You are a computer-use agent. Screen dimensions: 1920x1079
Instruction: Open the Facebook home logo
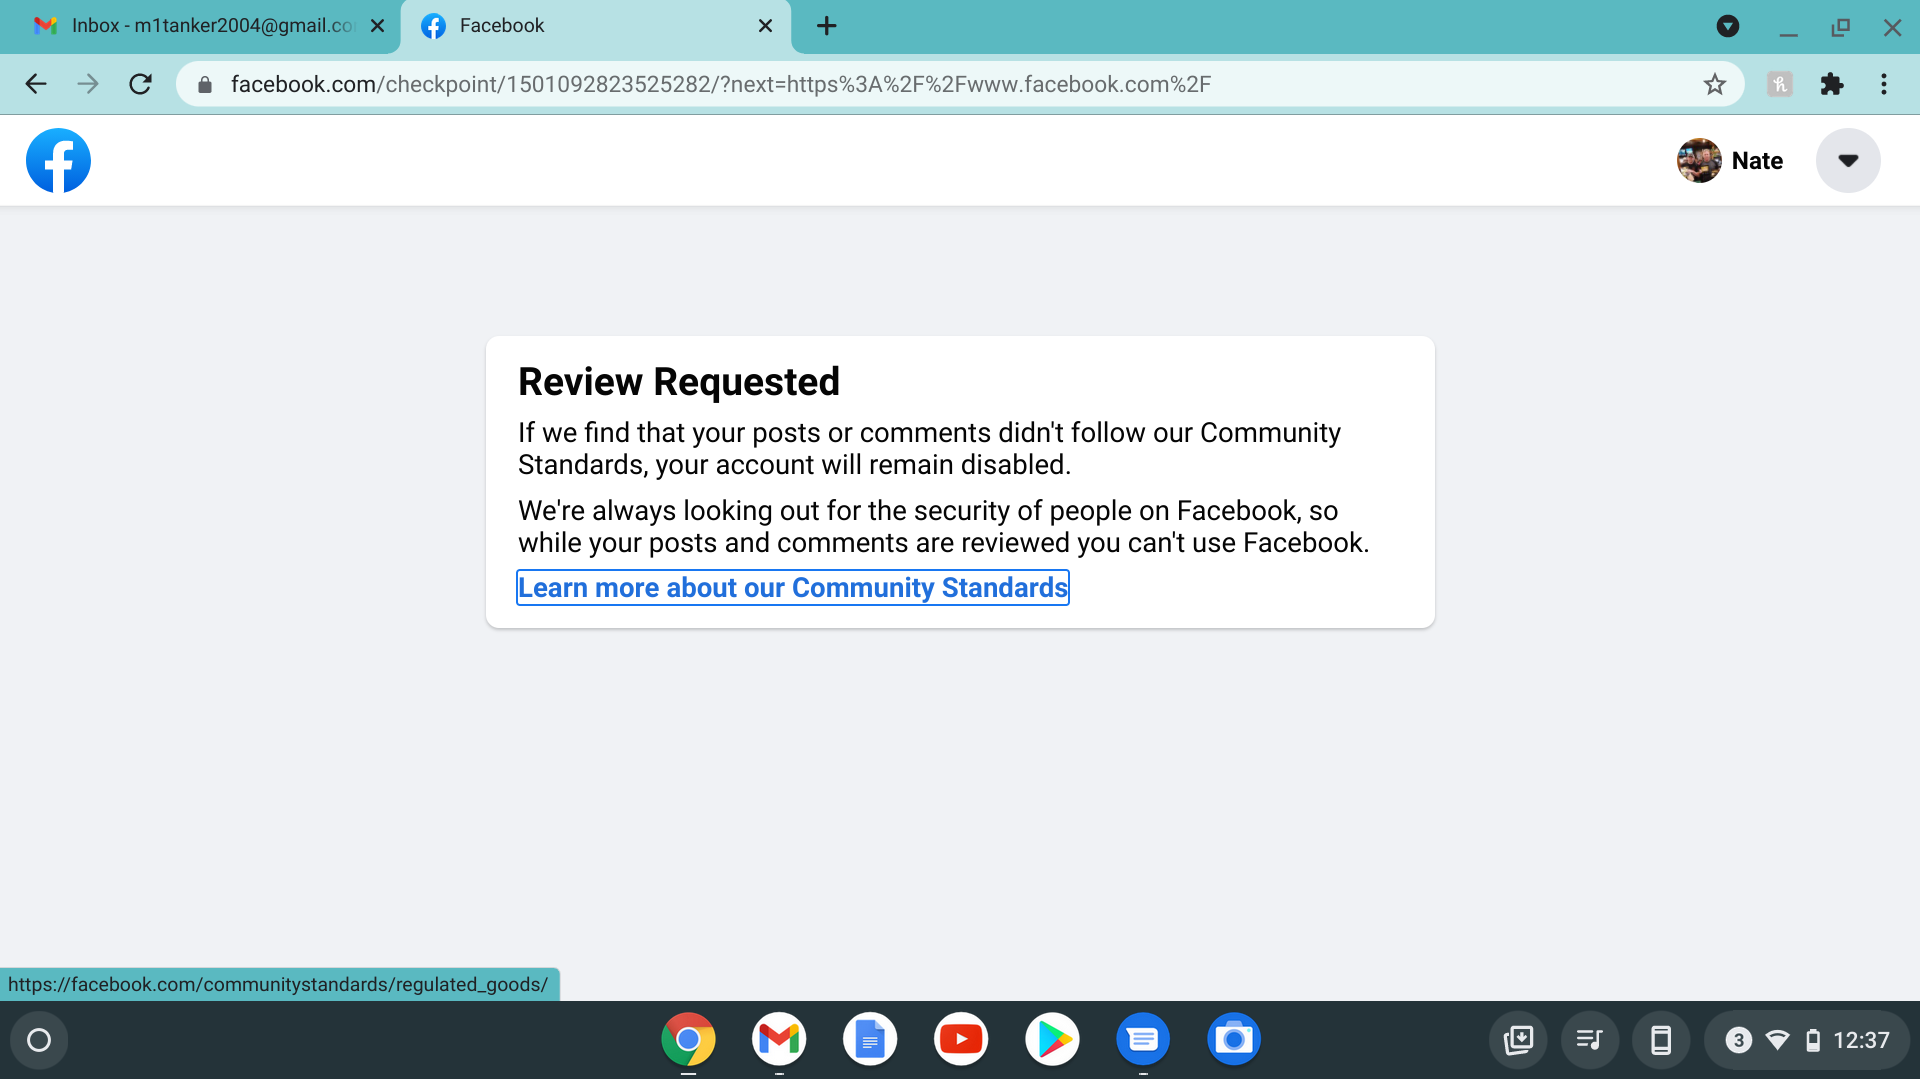pos(58,160)
